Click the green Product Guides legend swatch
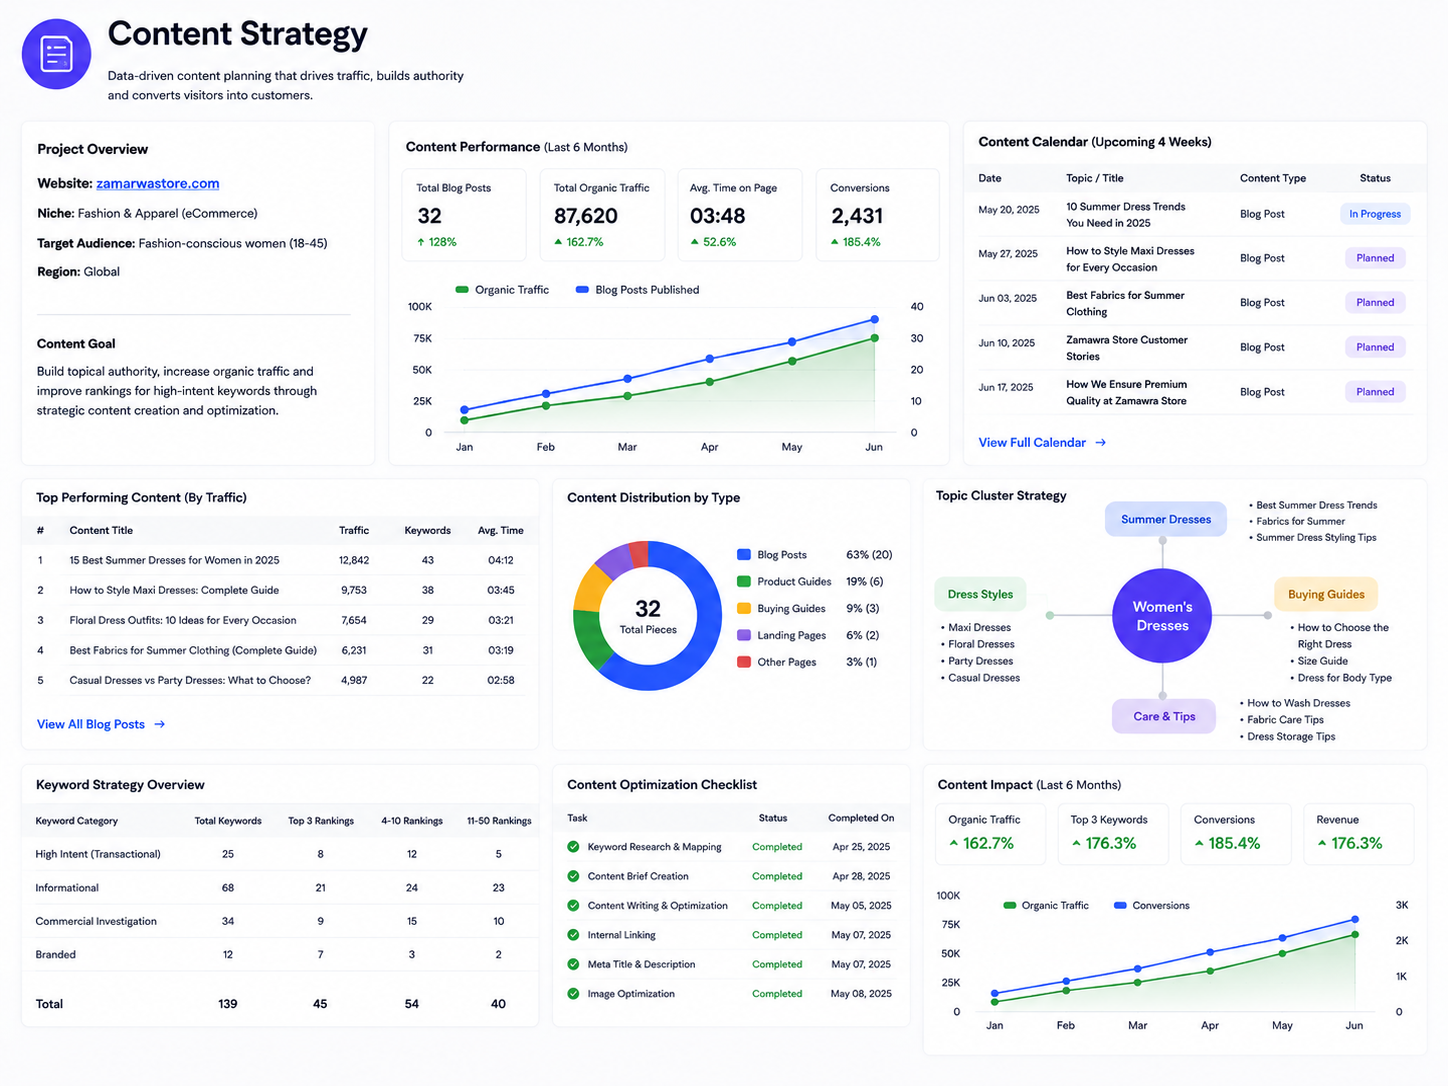1448x1086 pixels. click(744, 581)
